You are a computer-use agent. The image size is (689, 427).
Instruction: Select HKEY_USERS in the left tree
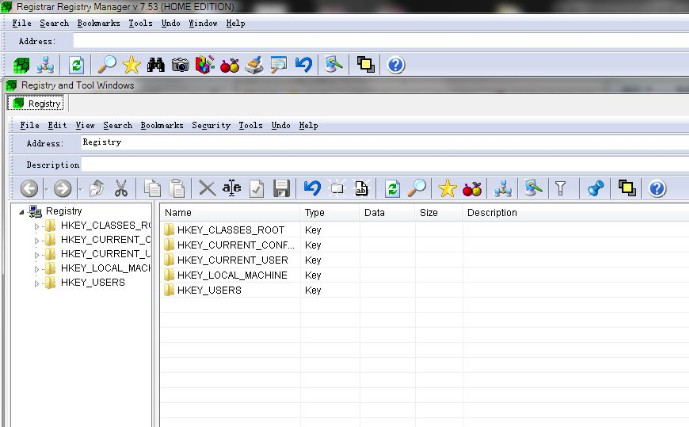(x=93, y=282)
